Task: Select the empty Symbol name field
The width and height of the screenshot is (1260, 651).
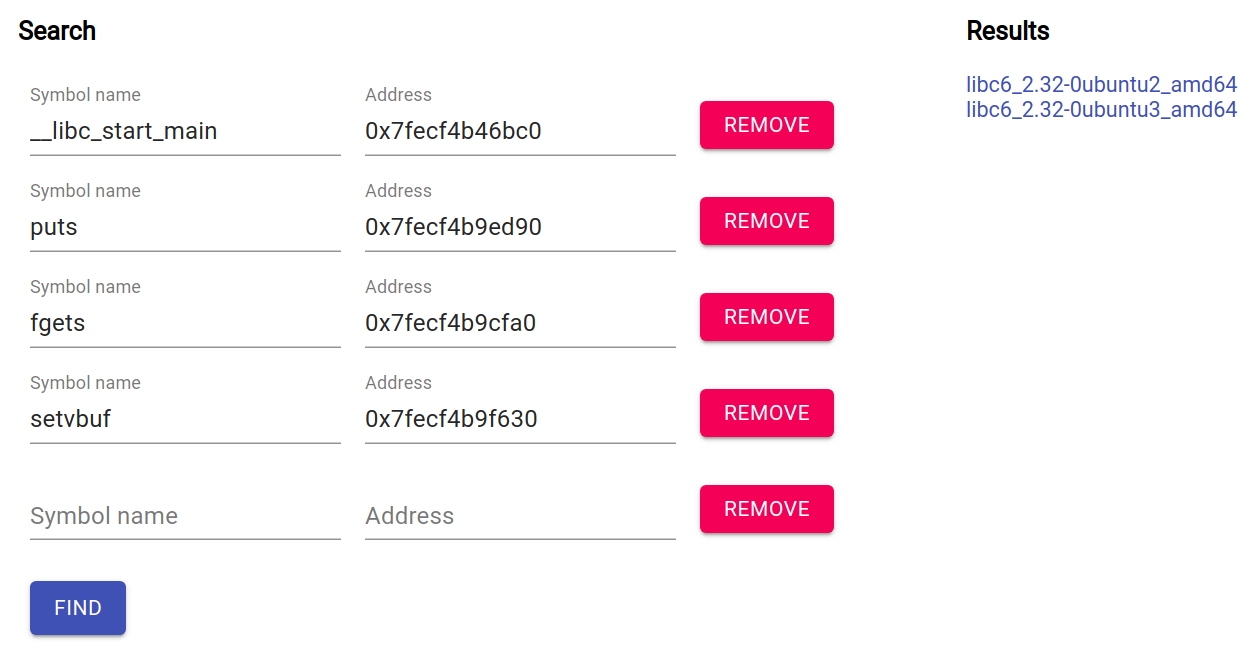Action: (185, 515)
